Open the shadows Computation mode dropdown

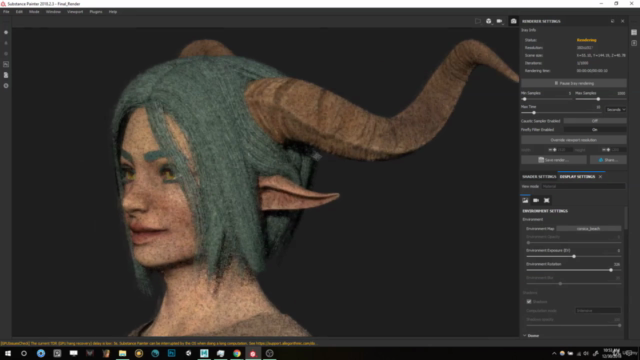tap(598, 311)
